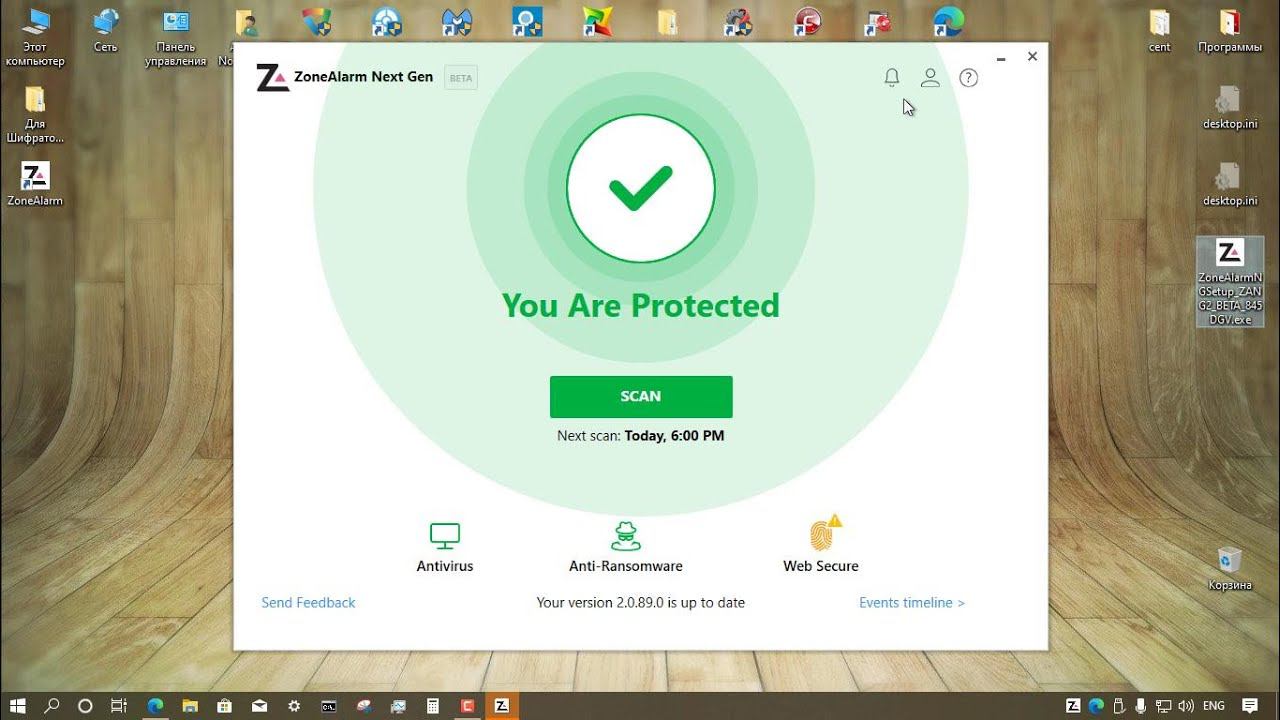The width and height of the screenshot is (1280, 720).
Task: Start a scan with the SCAN button
Action: pos(641,396)
